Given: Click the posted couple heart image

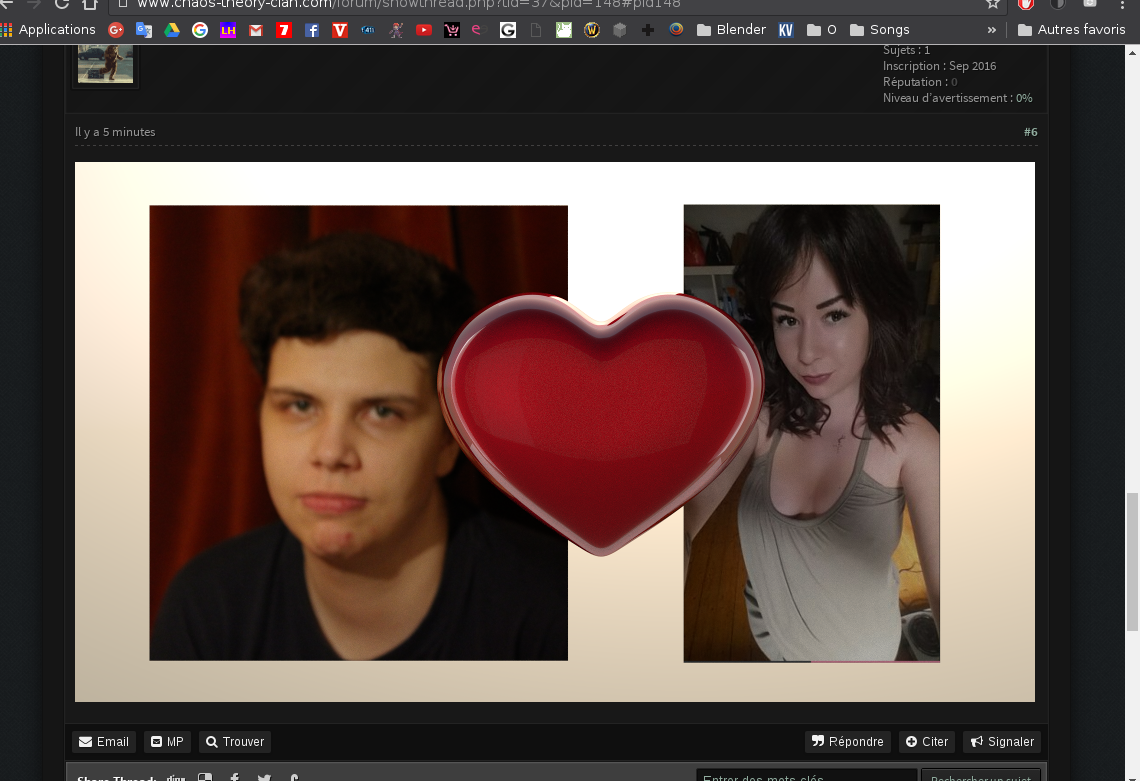Looking at the screenshot, I should (x=555, y=432).
